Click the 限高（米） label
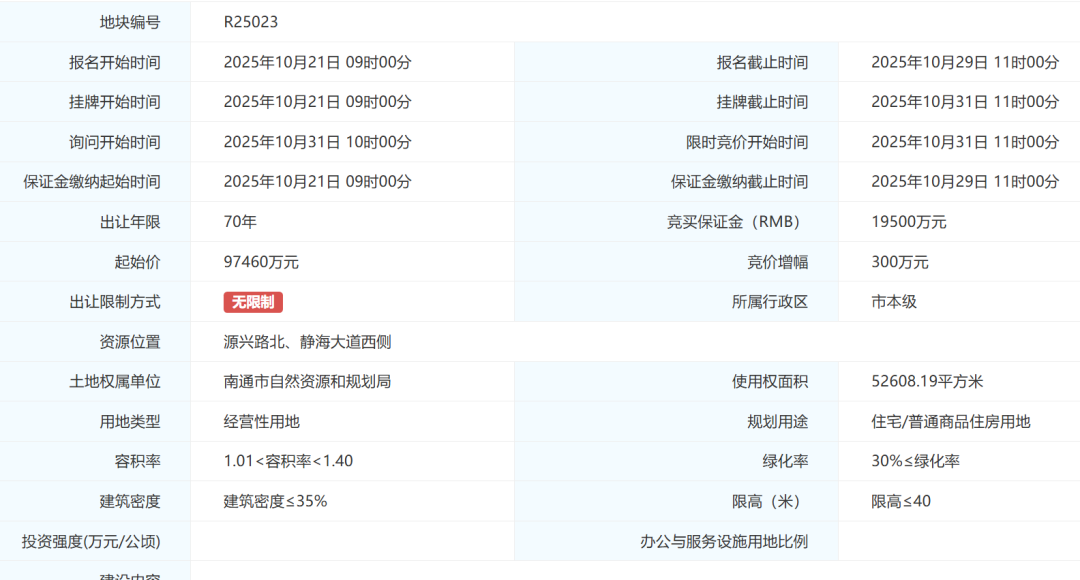Viewport: 1080px width, 580px height. (x=769, y=501)
